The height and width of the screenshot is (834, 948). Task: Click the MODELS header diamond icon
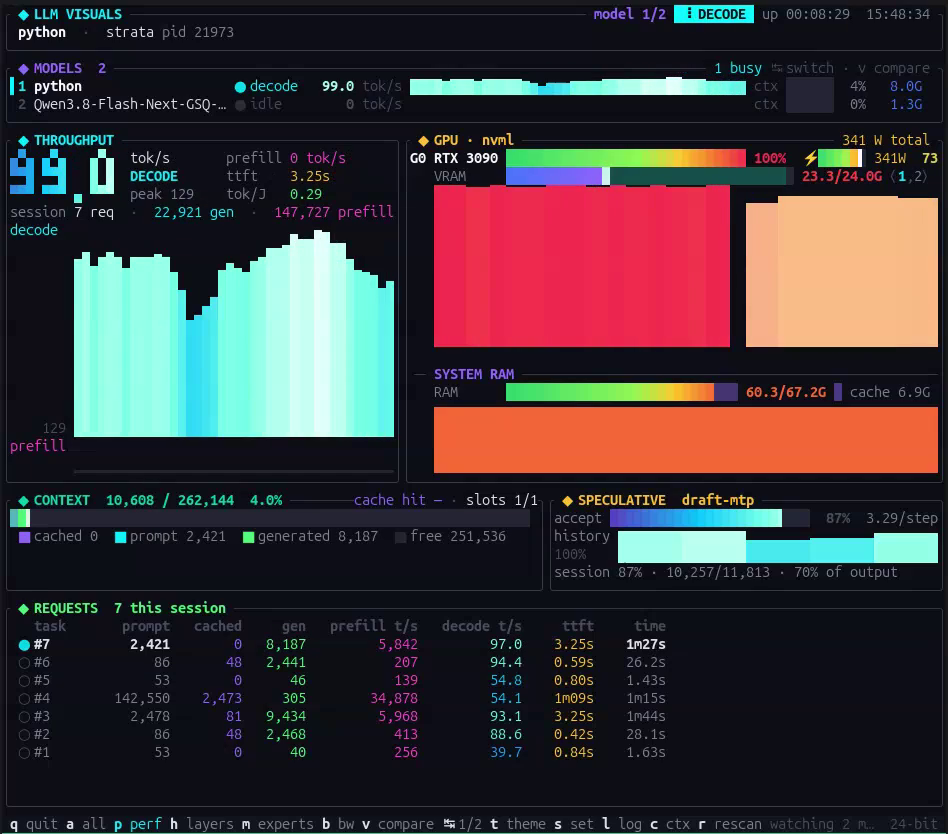coord(23,68)
